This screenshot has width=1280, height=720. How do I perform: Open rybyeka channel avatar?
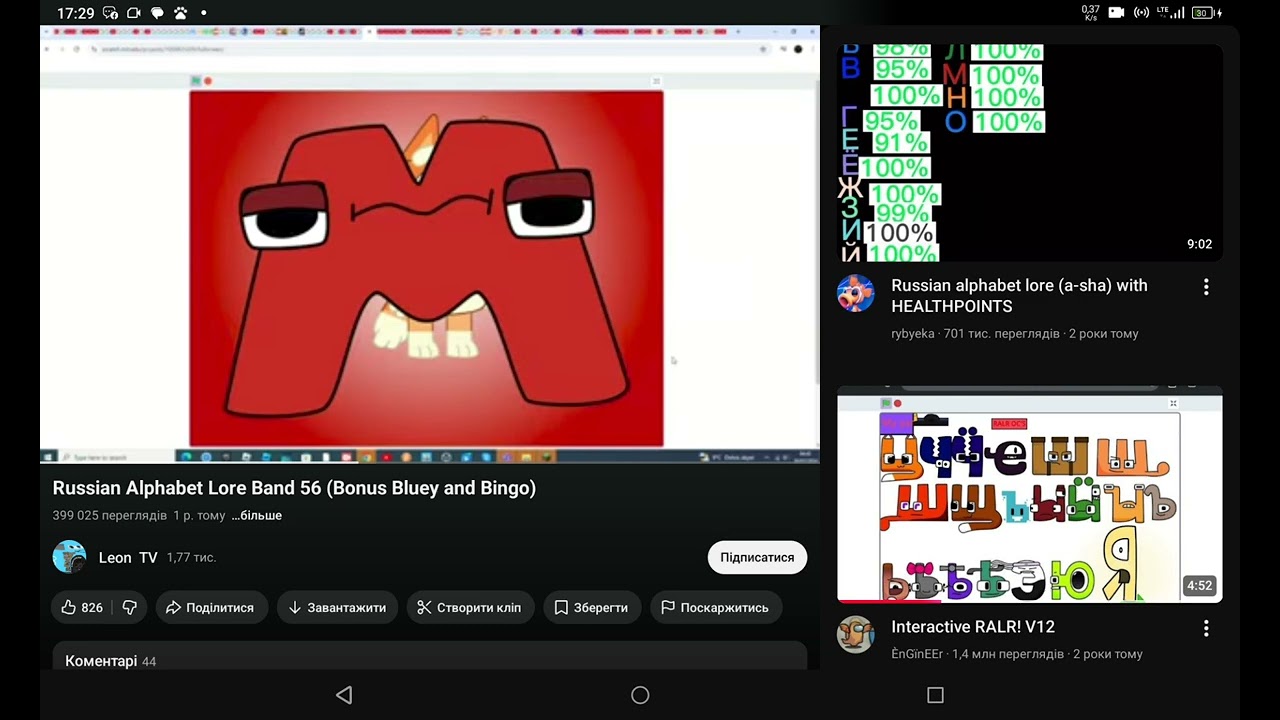tap(855, 294)
